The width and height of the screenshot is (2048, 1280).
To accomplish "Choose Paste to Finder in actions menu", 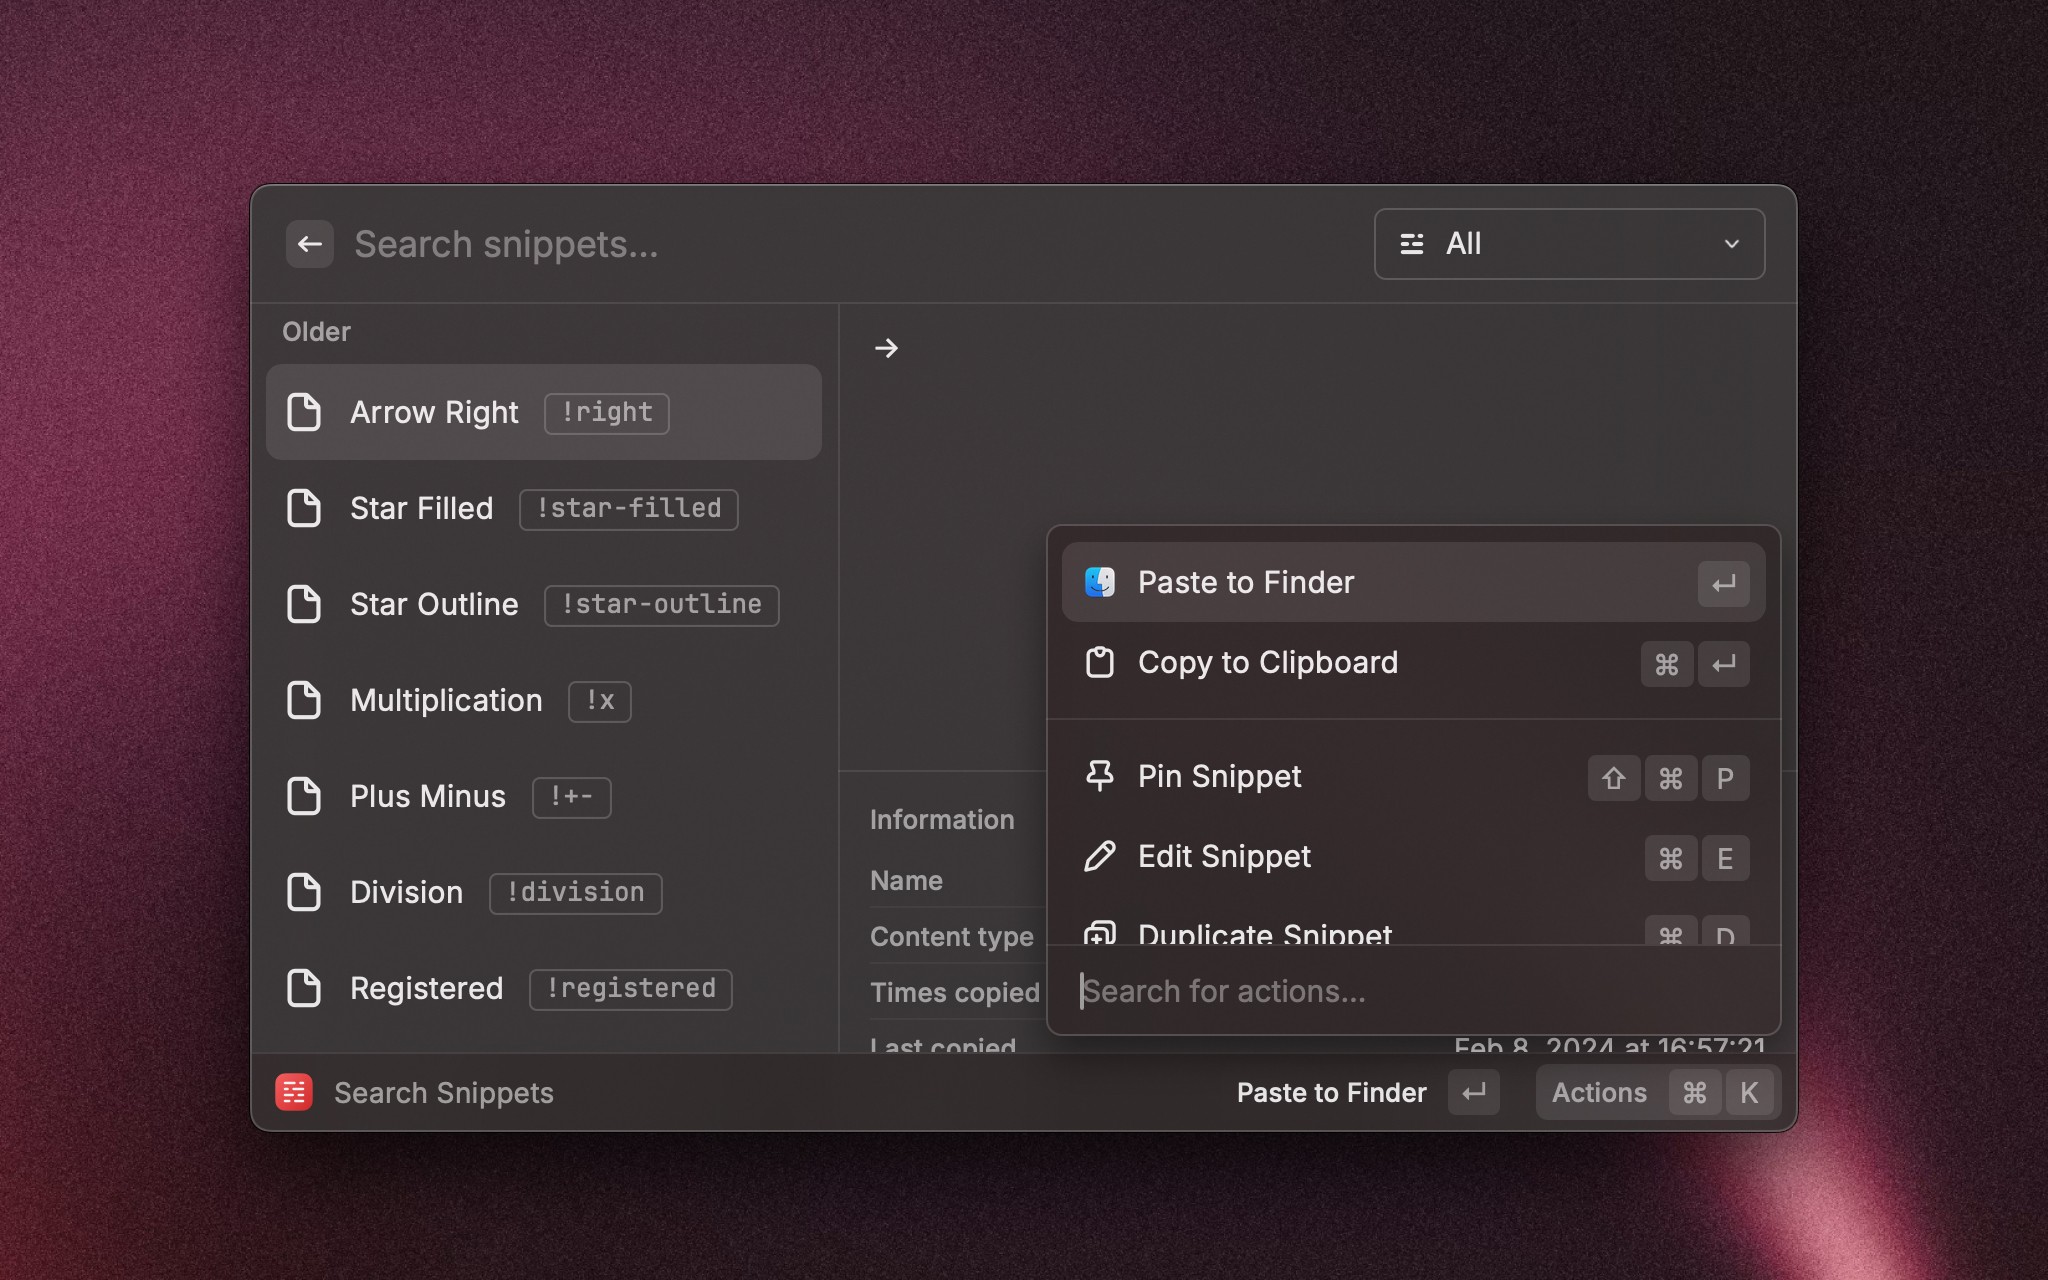I will [1413, 582].
